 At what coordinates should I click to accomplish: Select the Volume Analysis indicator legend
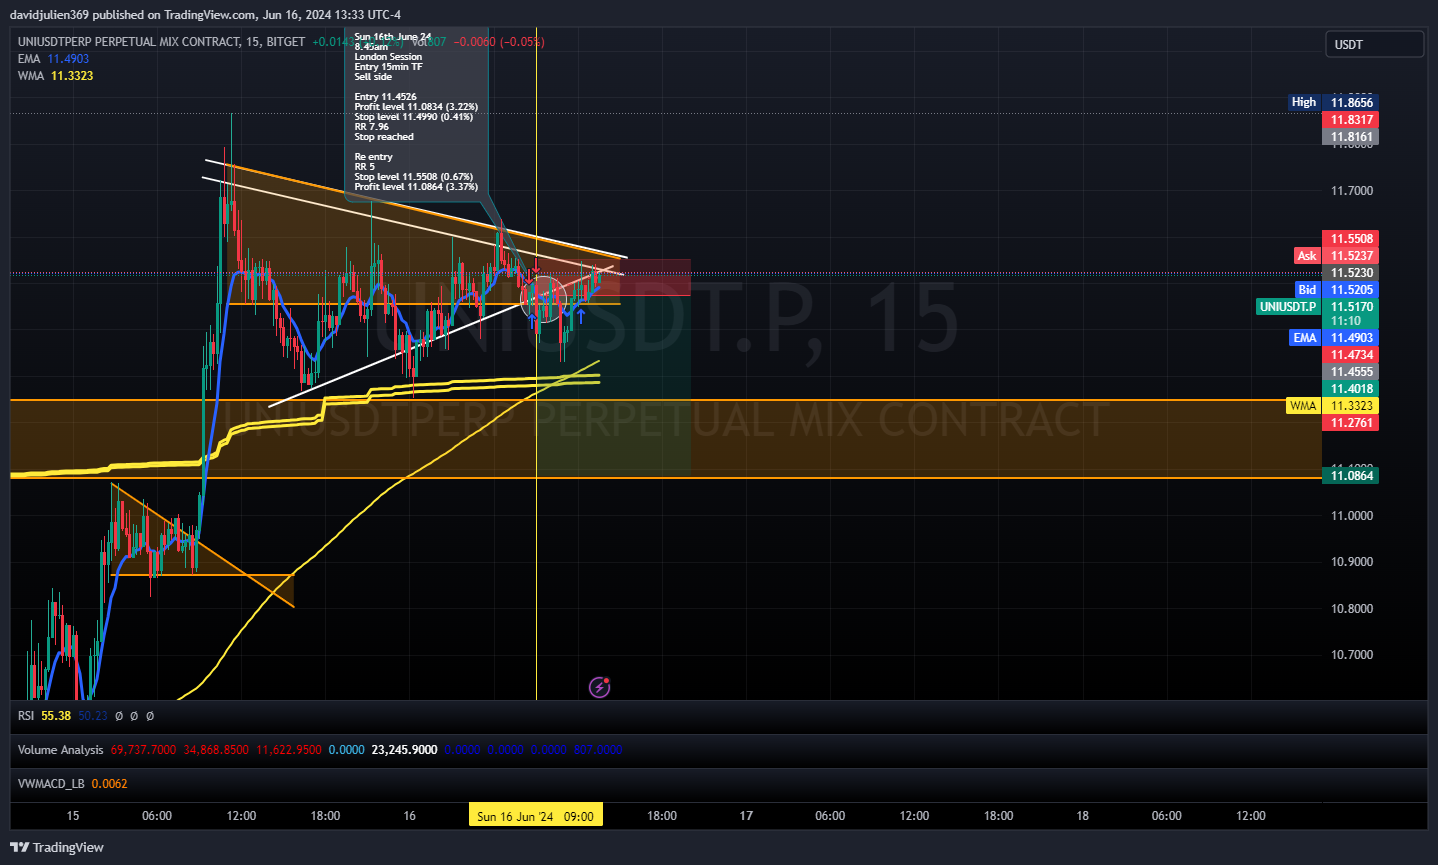[x=60, y=750]
